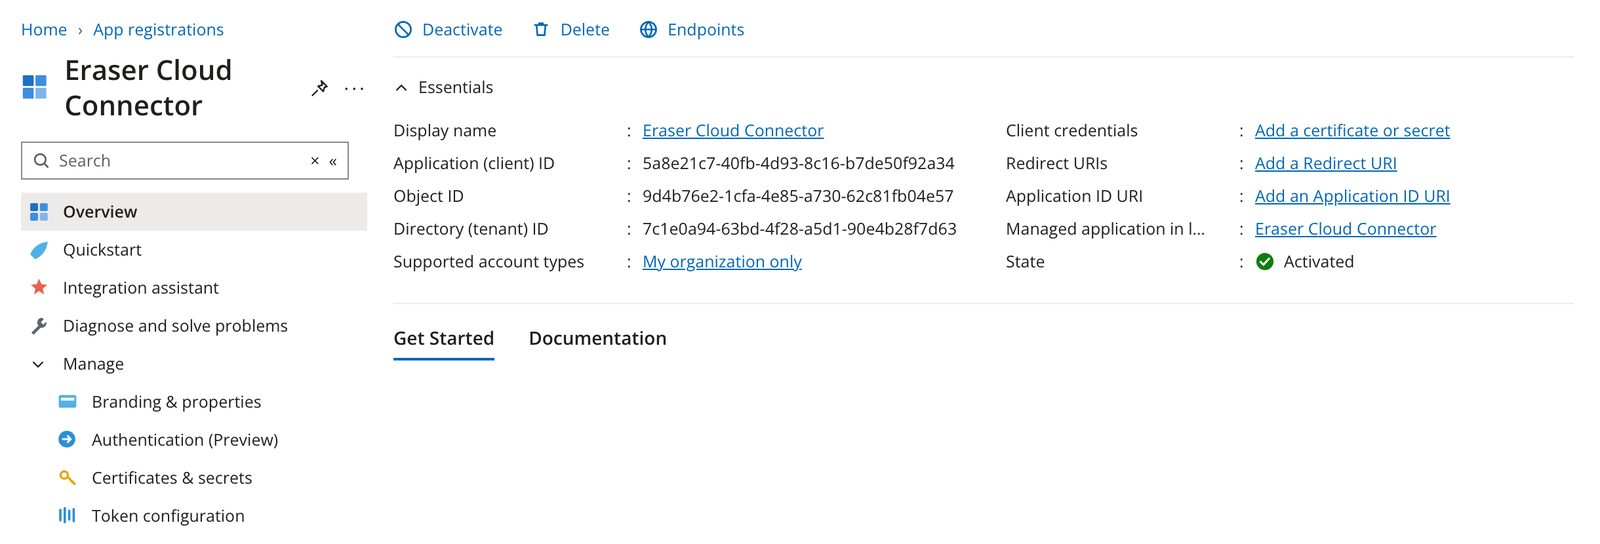Click Deactivate button label

(x=462, y=30)
